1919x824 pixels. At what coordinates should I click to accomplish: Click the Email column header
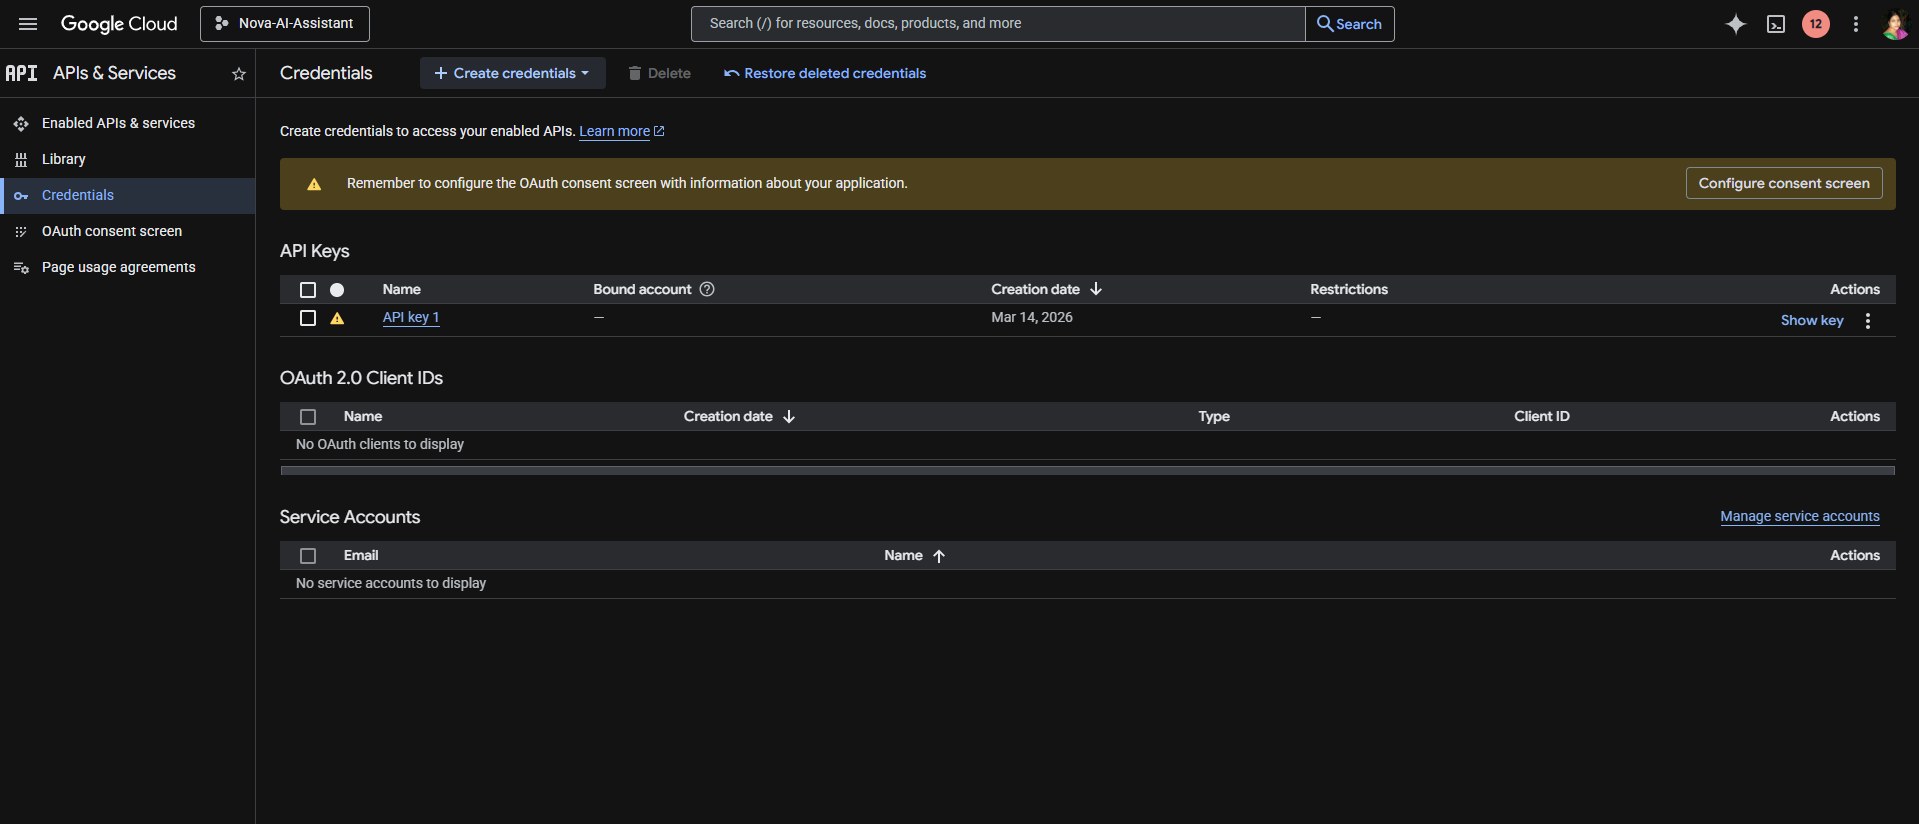click(361, 555)
